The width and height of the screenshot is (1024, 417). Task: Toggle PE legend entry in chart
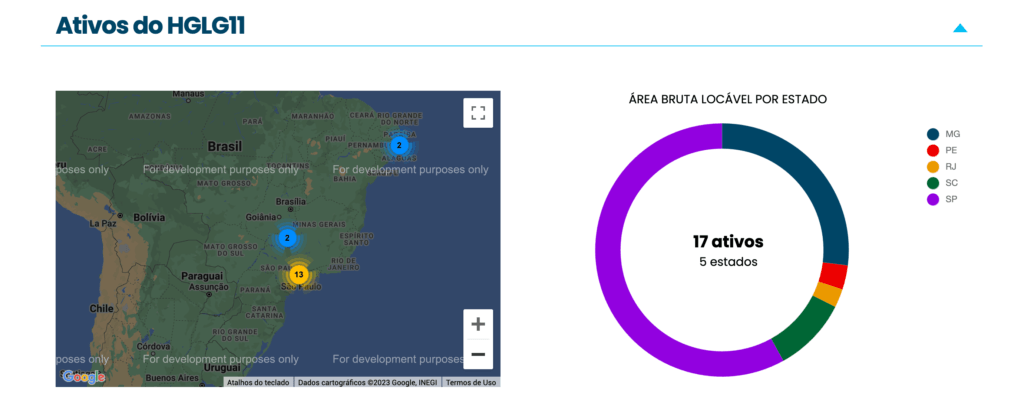click(x=943, y=150)
